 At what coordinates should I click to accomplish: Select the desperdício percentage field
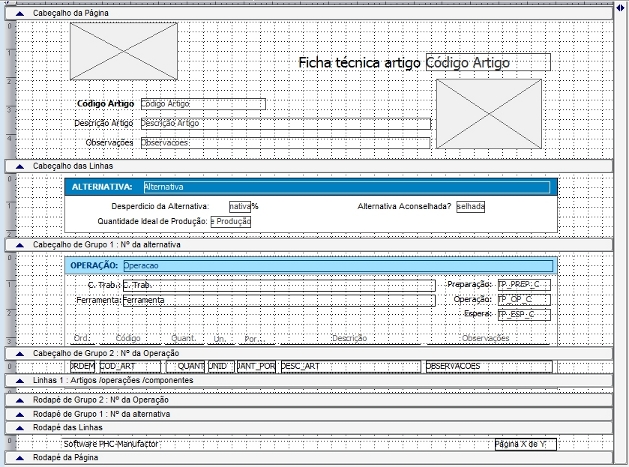tap(240, 207)
